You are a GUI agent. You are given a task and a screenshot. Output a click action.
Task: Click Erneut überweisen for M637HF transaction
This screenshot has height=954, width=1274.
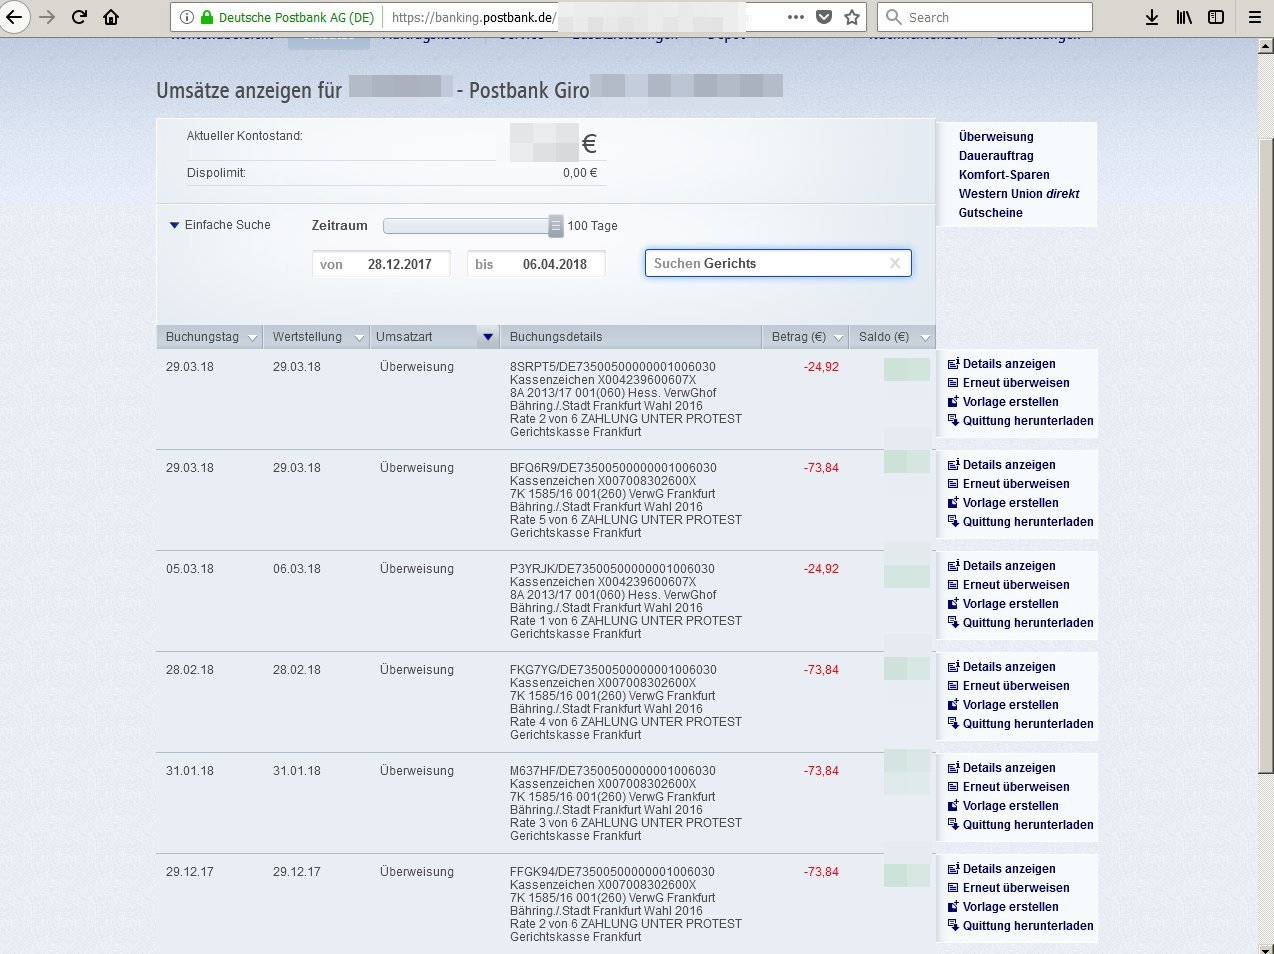click(1008, 787)
